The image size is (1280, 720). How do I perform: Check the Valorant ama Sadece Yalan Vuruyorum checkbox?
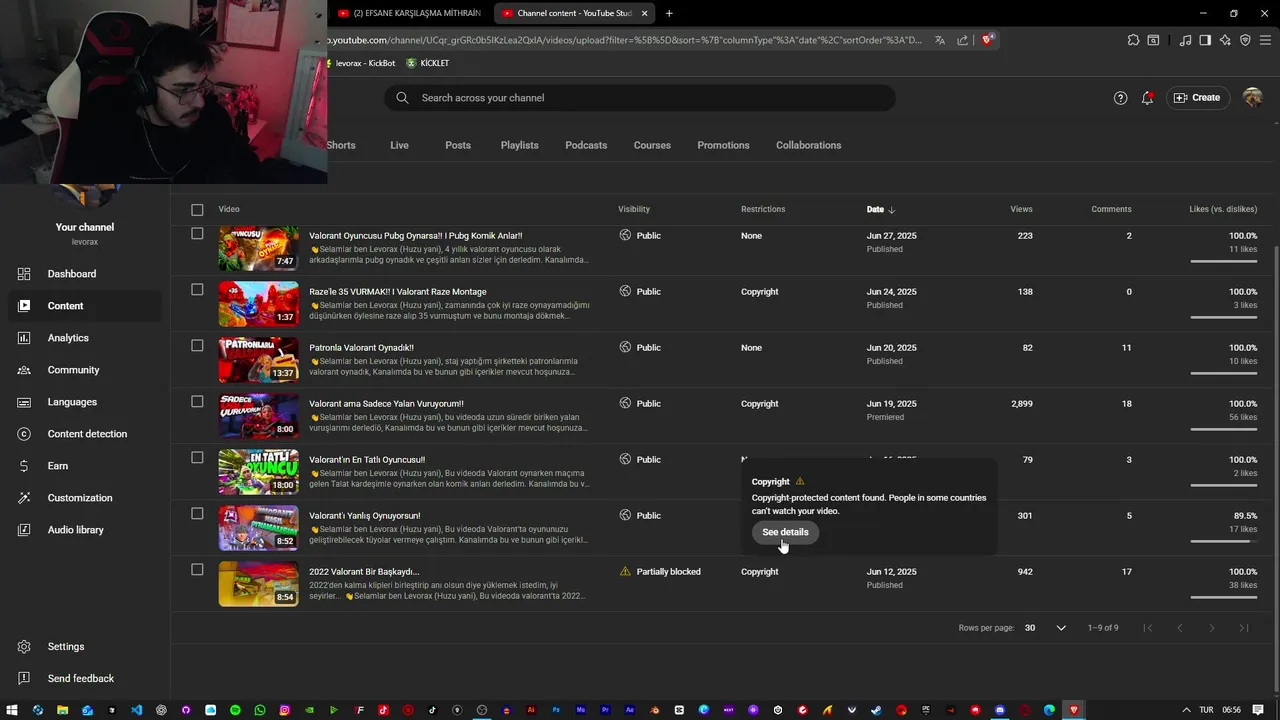click(x=197, y=402)
